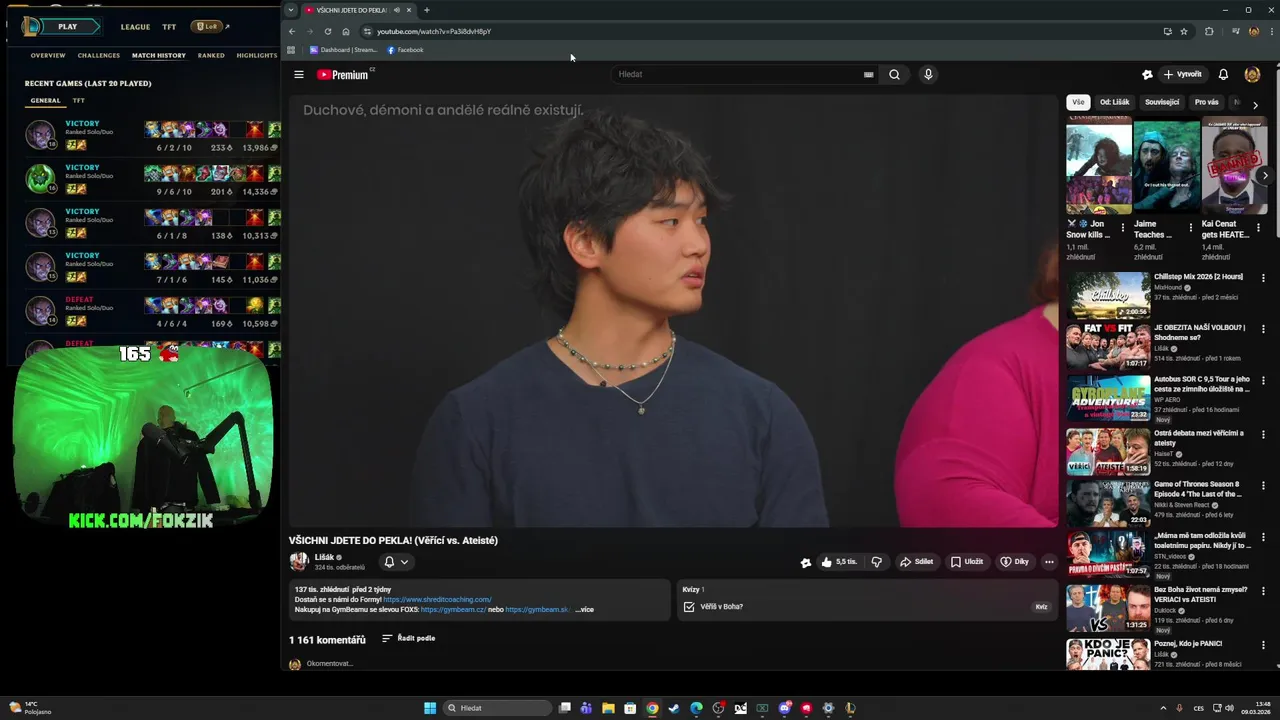1280x720 pixels.
Task: Select the 'Vše' filter chip
Action: pos(1078,102)
